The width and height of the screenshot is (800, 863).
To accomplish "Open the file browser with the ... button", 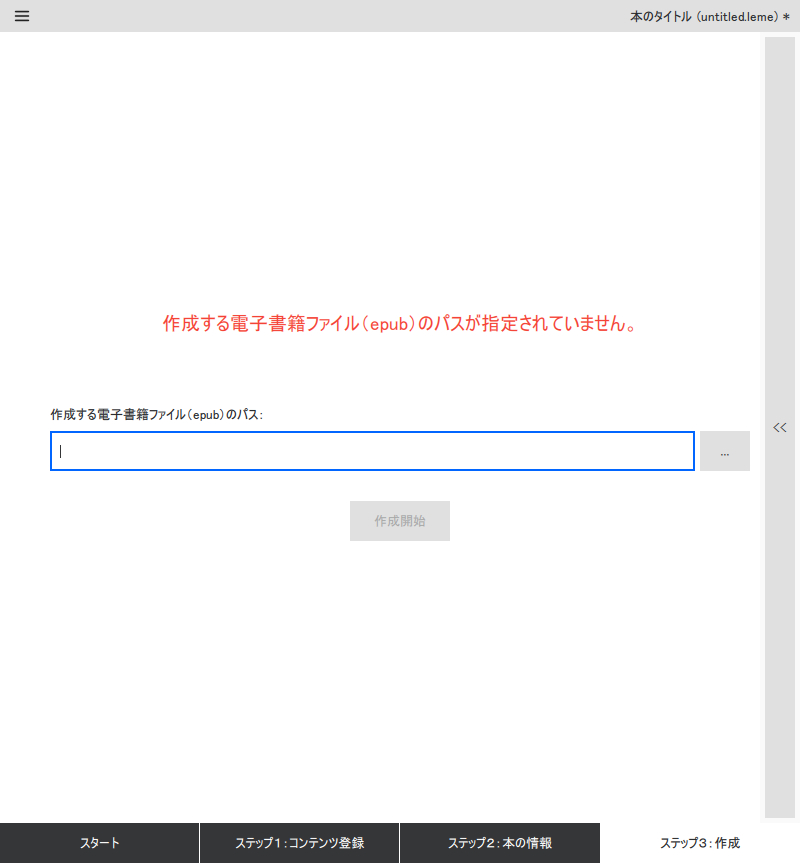I will [x=725, y=451].
